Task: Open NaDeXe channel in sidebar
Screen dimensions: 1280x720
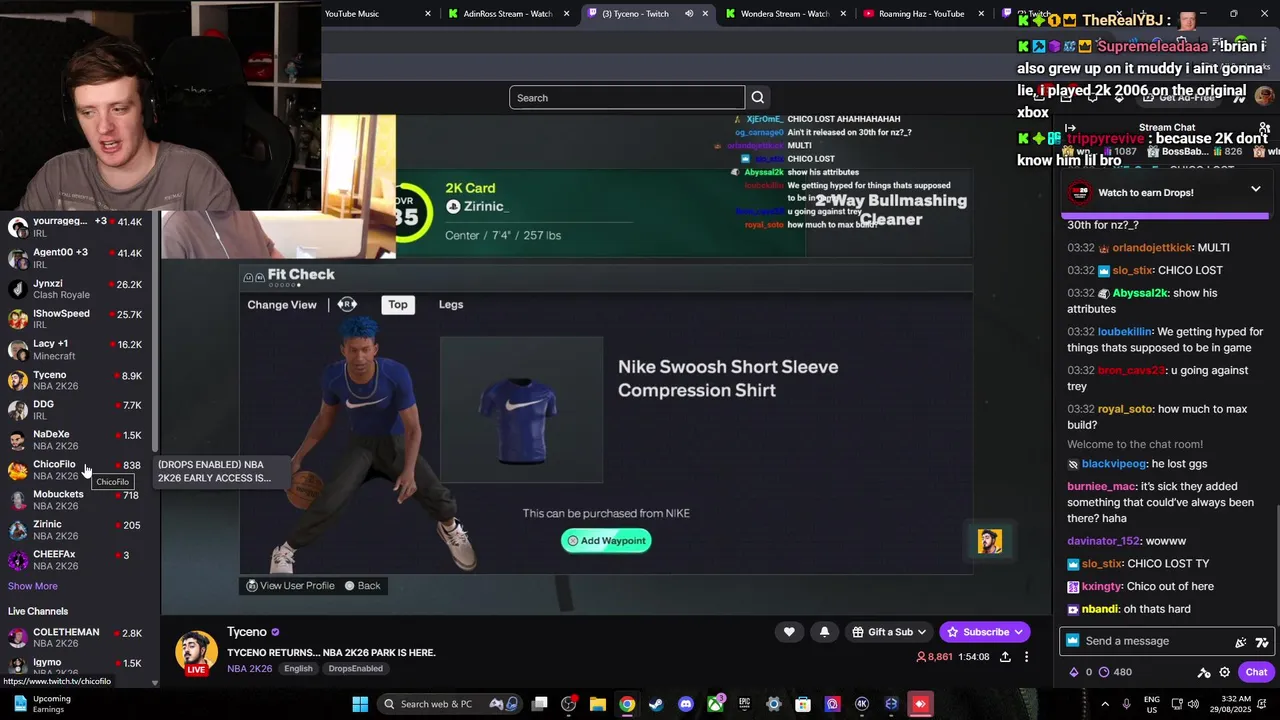Action: (x=75, y=440)
